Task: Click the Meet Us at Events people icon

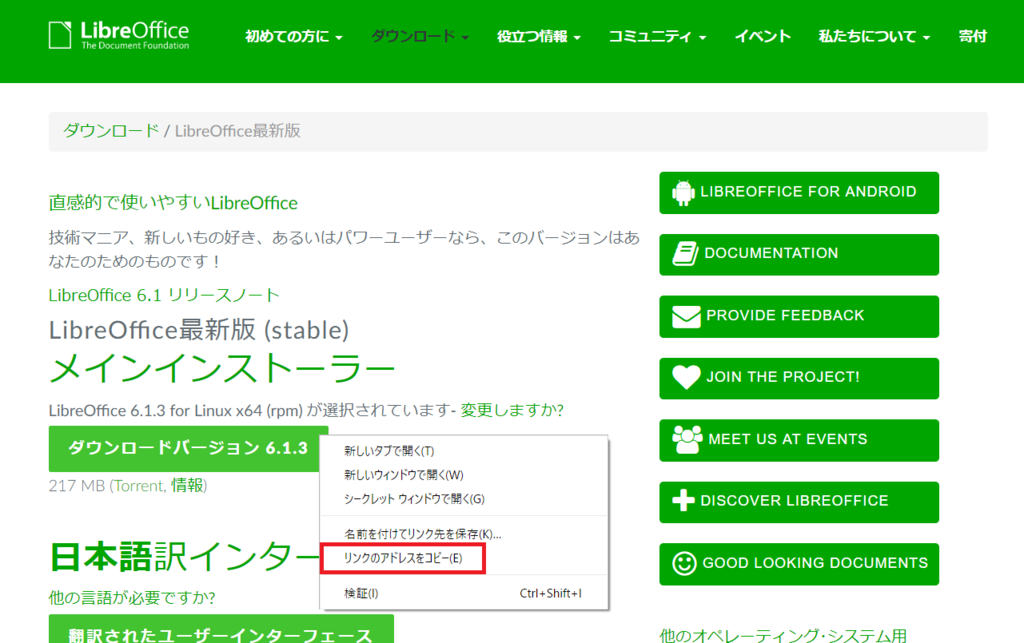Action: click(x=687, y=439)
